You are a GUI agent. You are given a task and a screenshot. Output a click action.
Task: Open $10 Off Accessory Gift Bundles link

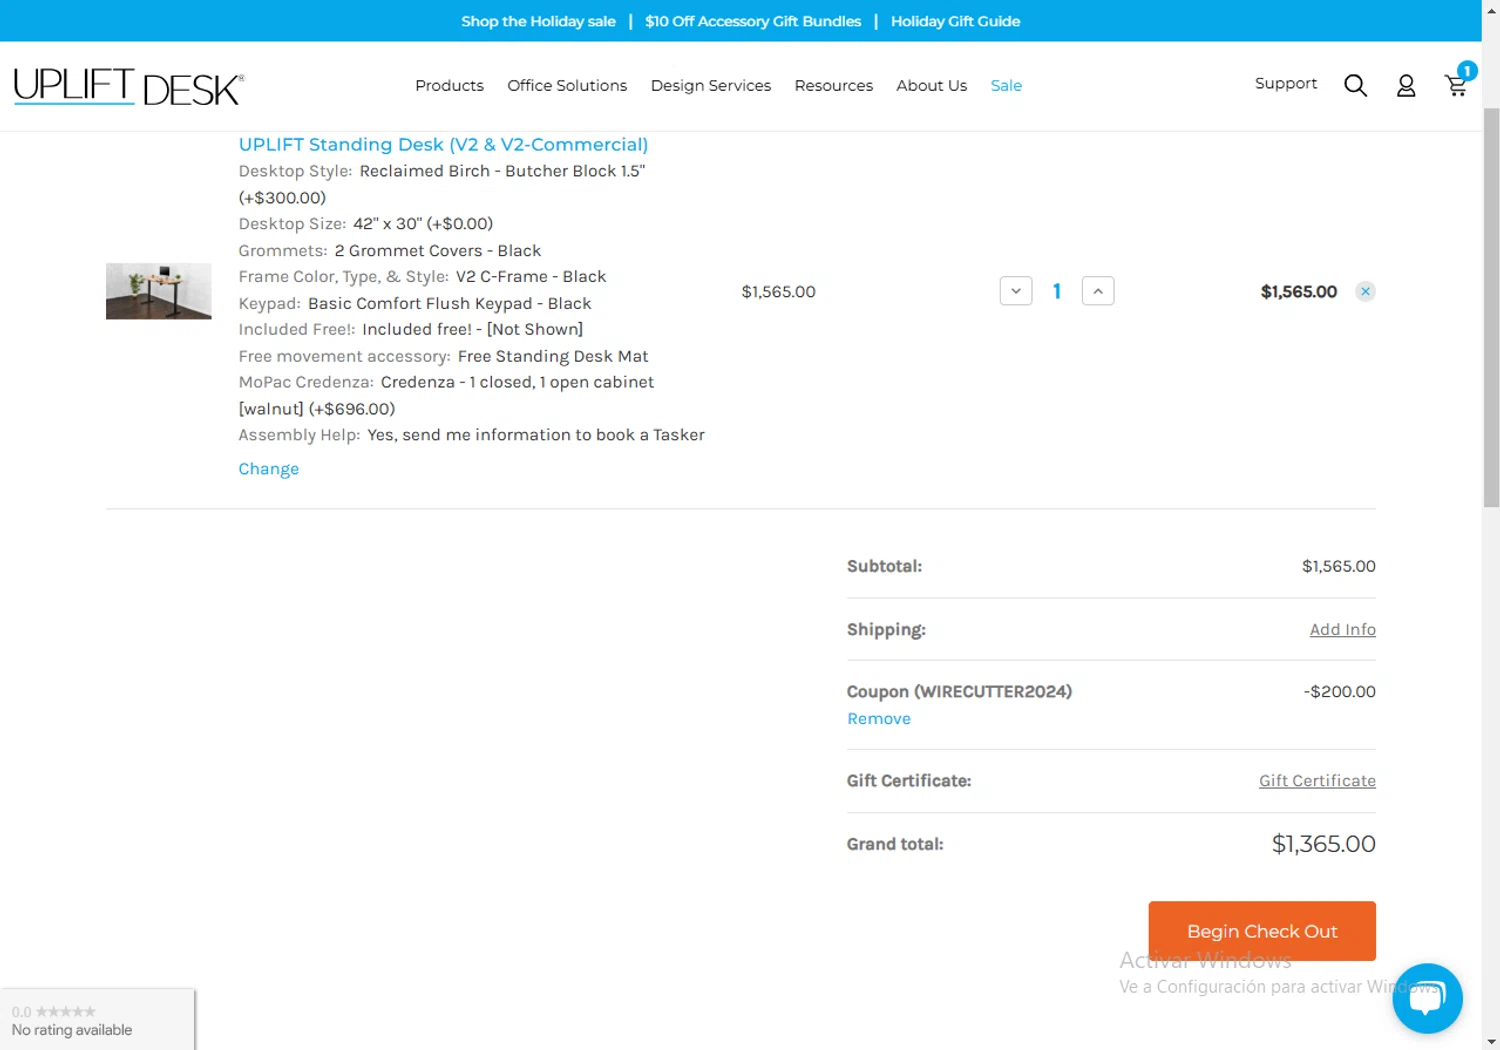[x=753, y=21]
